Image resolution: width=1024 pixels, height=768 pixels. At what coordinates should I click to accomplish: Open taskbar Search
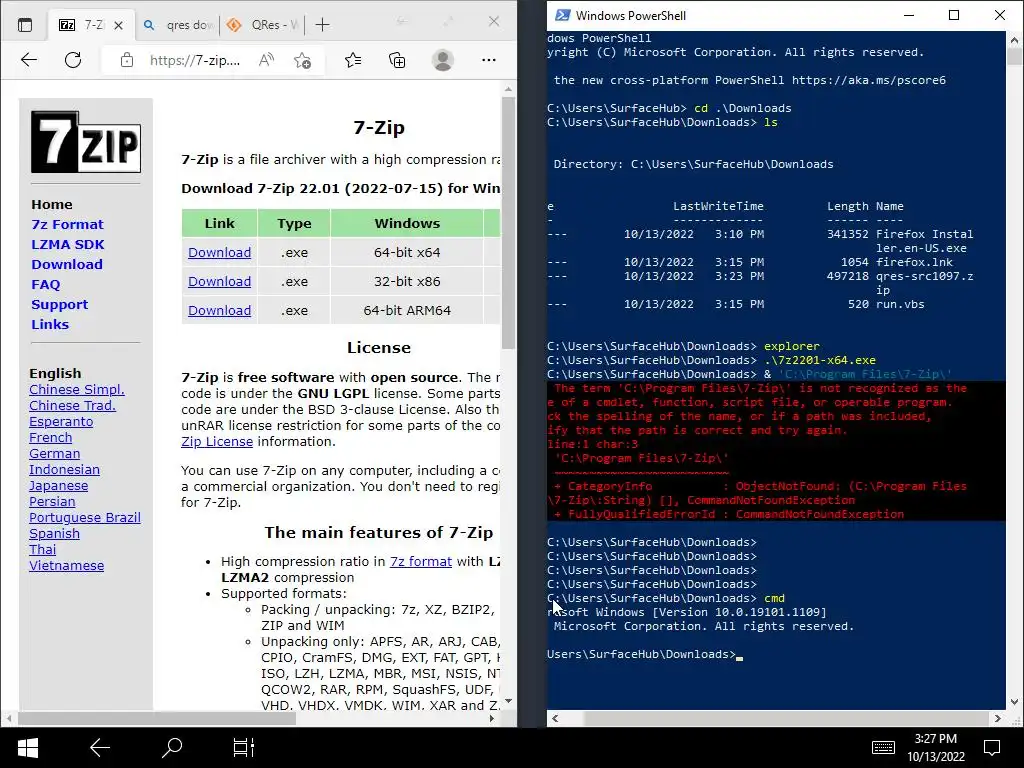point(172,747)
